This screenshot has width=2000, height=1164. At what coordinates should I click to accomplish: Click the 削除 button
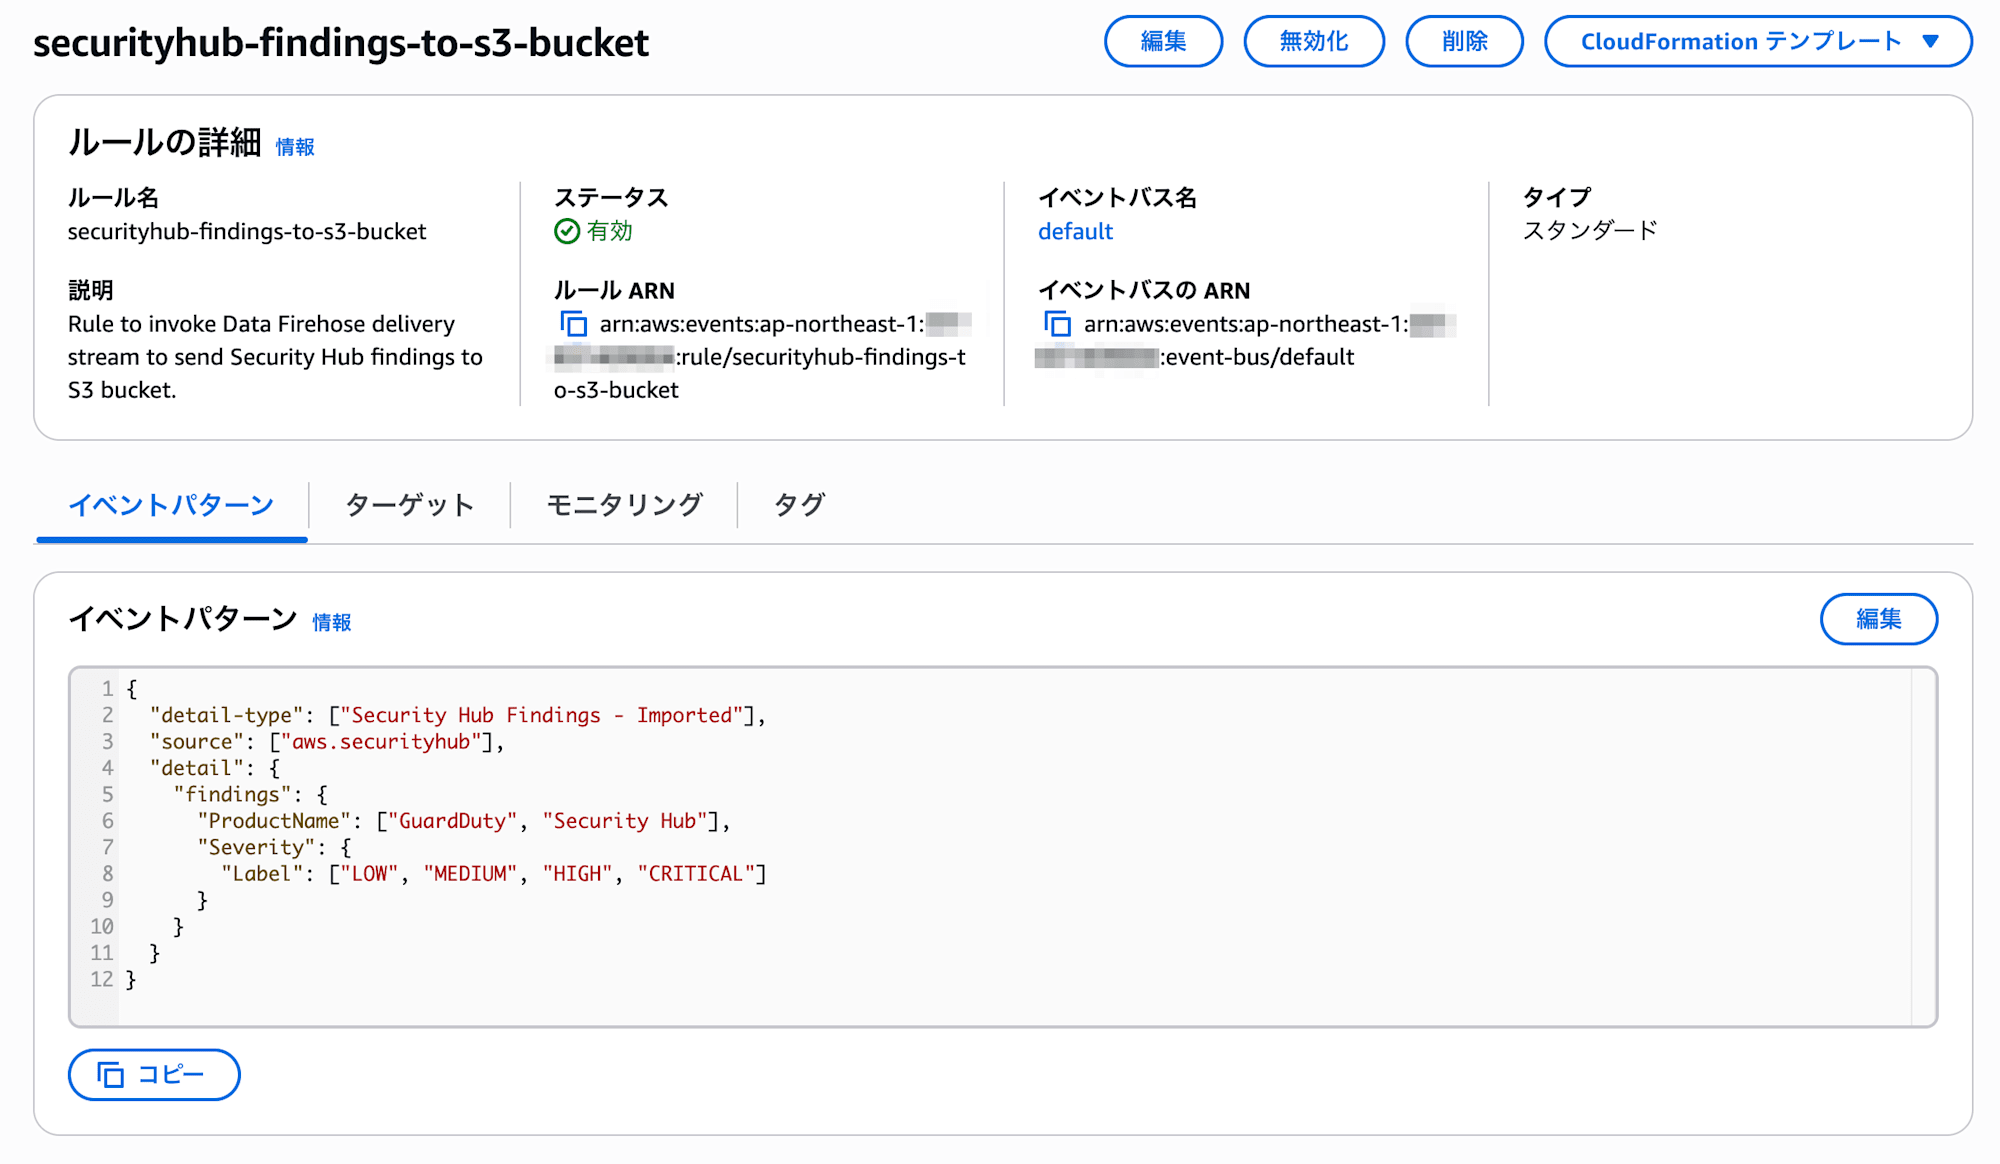(x=1464, y=41)
